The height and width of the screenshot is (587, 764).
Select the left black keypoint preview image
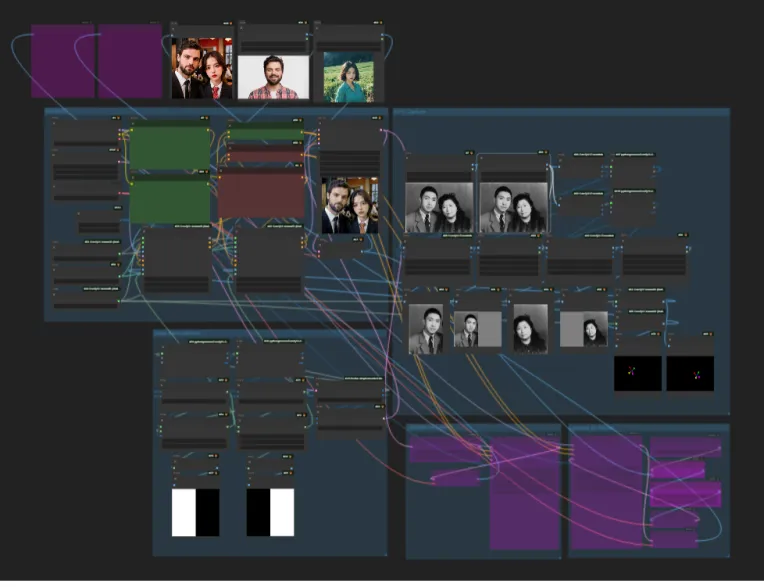pos(637,373)
